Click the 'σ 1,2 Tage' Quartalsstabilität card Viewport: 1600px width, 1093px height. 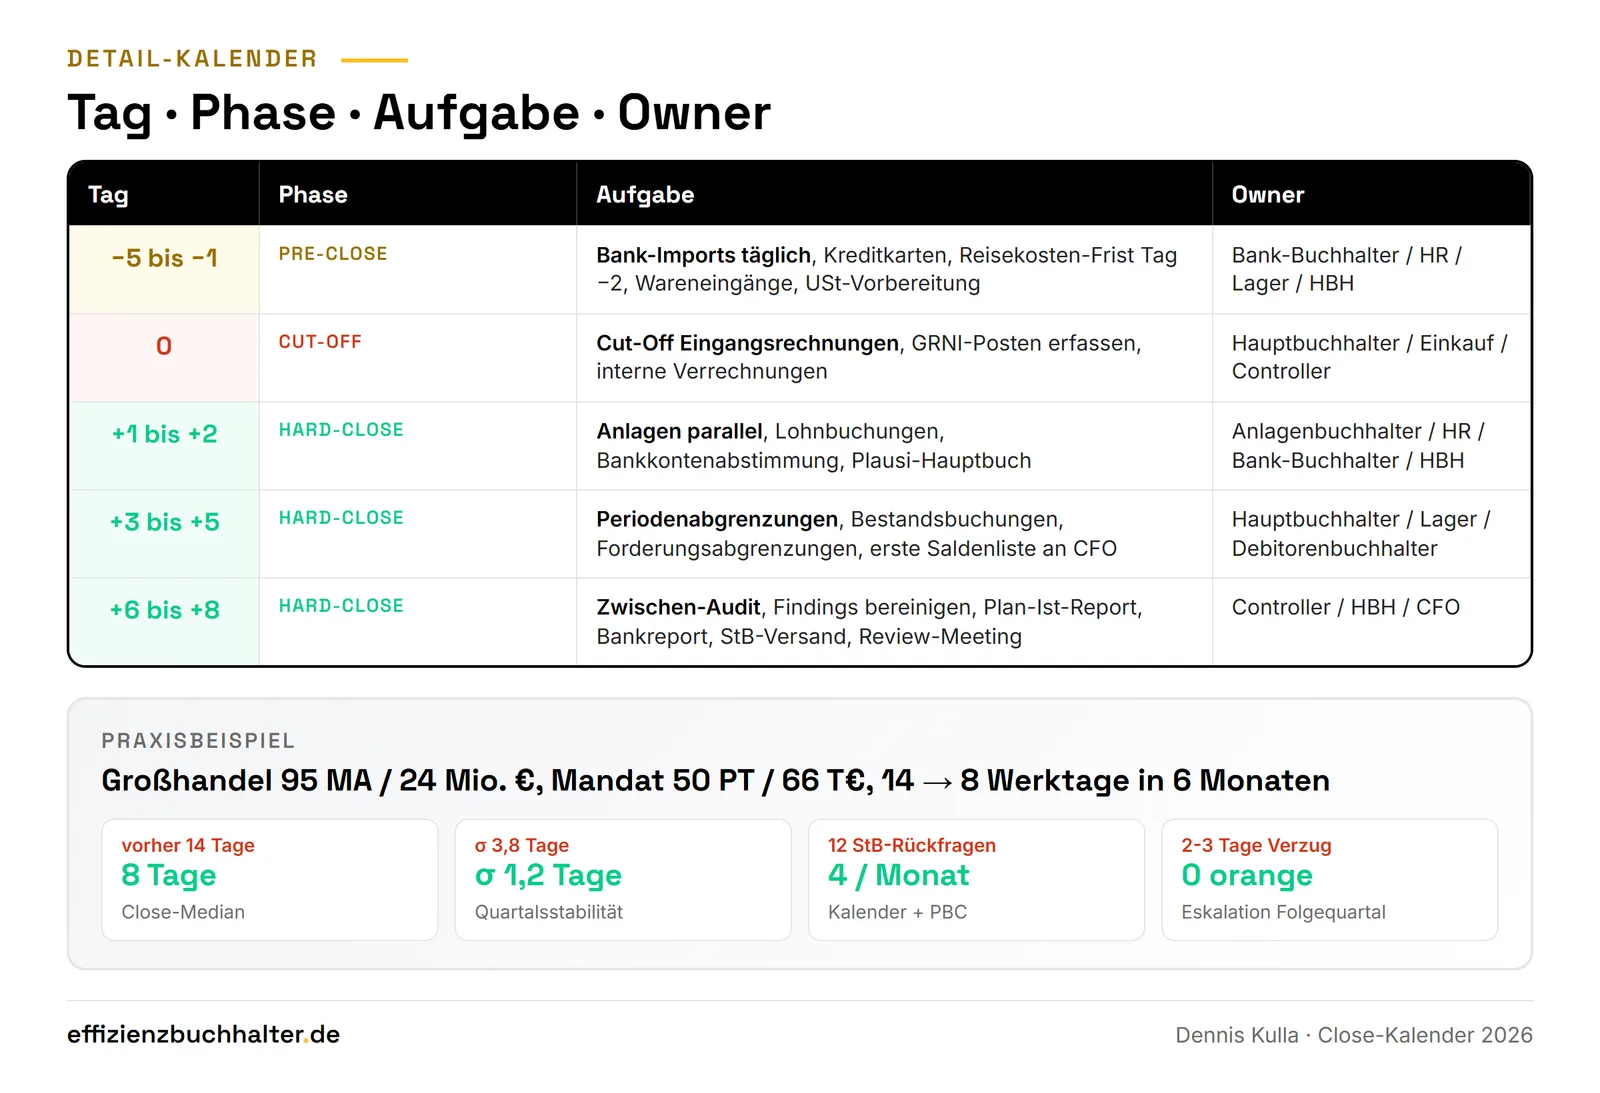pyautogui.click(x=623, y=880)
